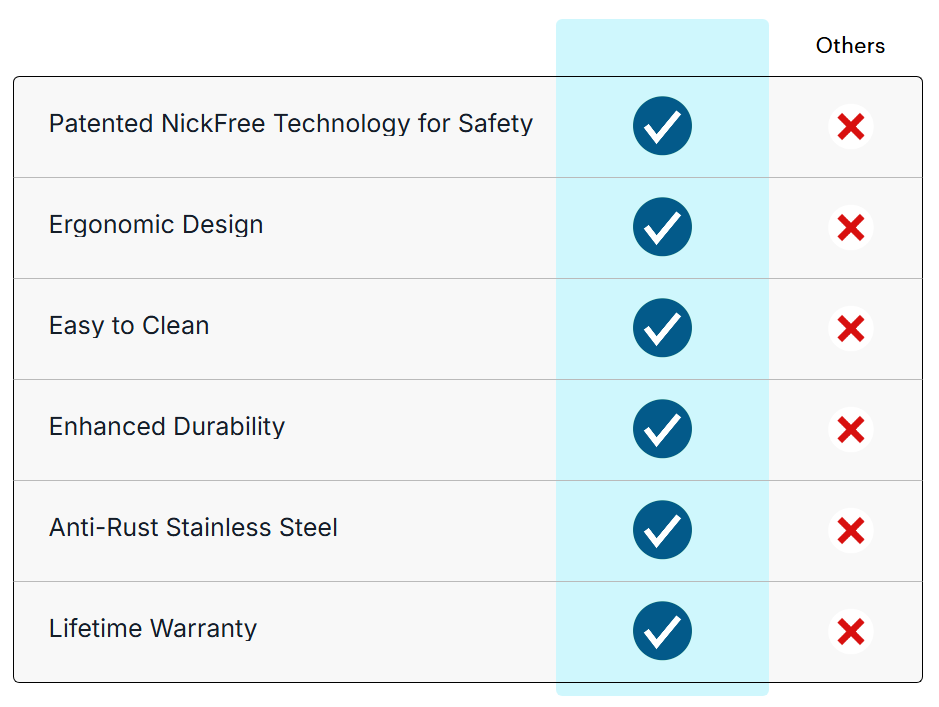The width and height of the screenshot is (939, 707).
Task: Click the Enhanced Durability label
Action: coord(167,427)
